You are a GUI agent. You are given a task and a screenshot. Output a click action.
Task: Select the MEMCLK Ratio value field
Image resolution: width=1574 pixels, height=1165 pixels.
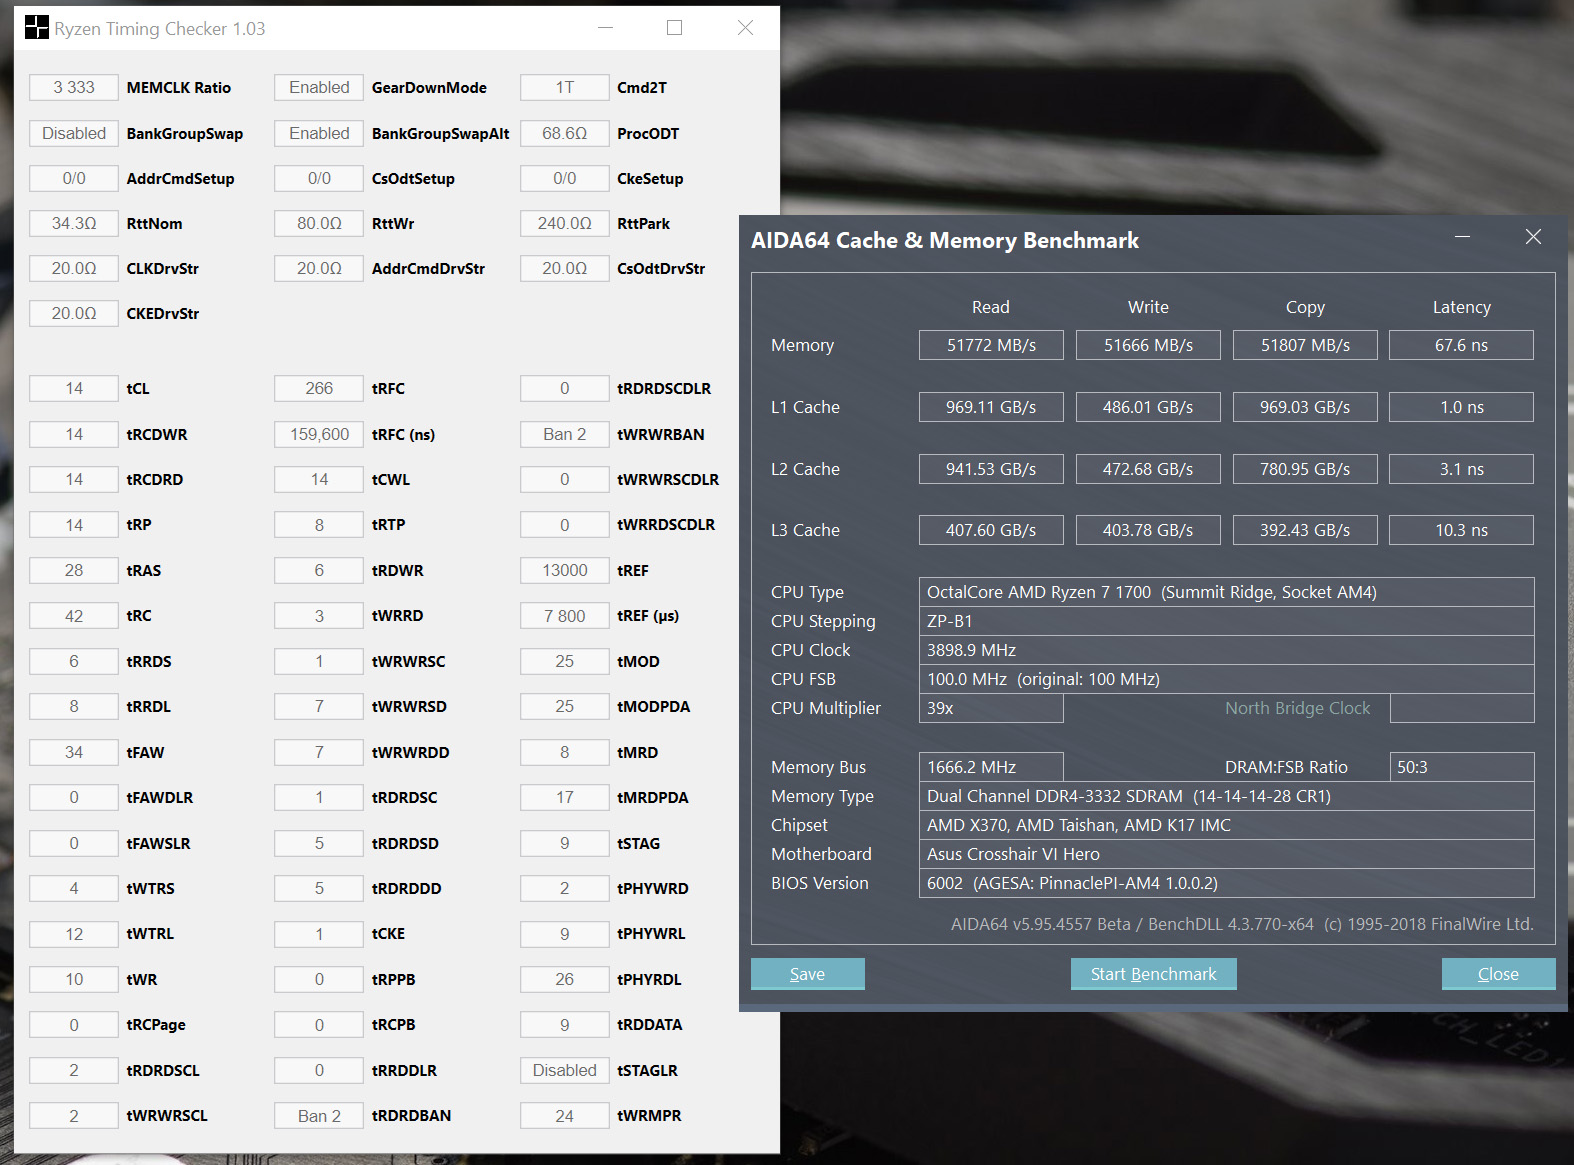coord(74,88)
